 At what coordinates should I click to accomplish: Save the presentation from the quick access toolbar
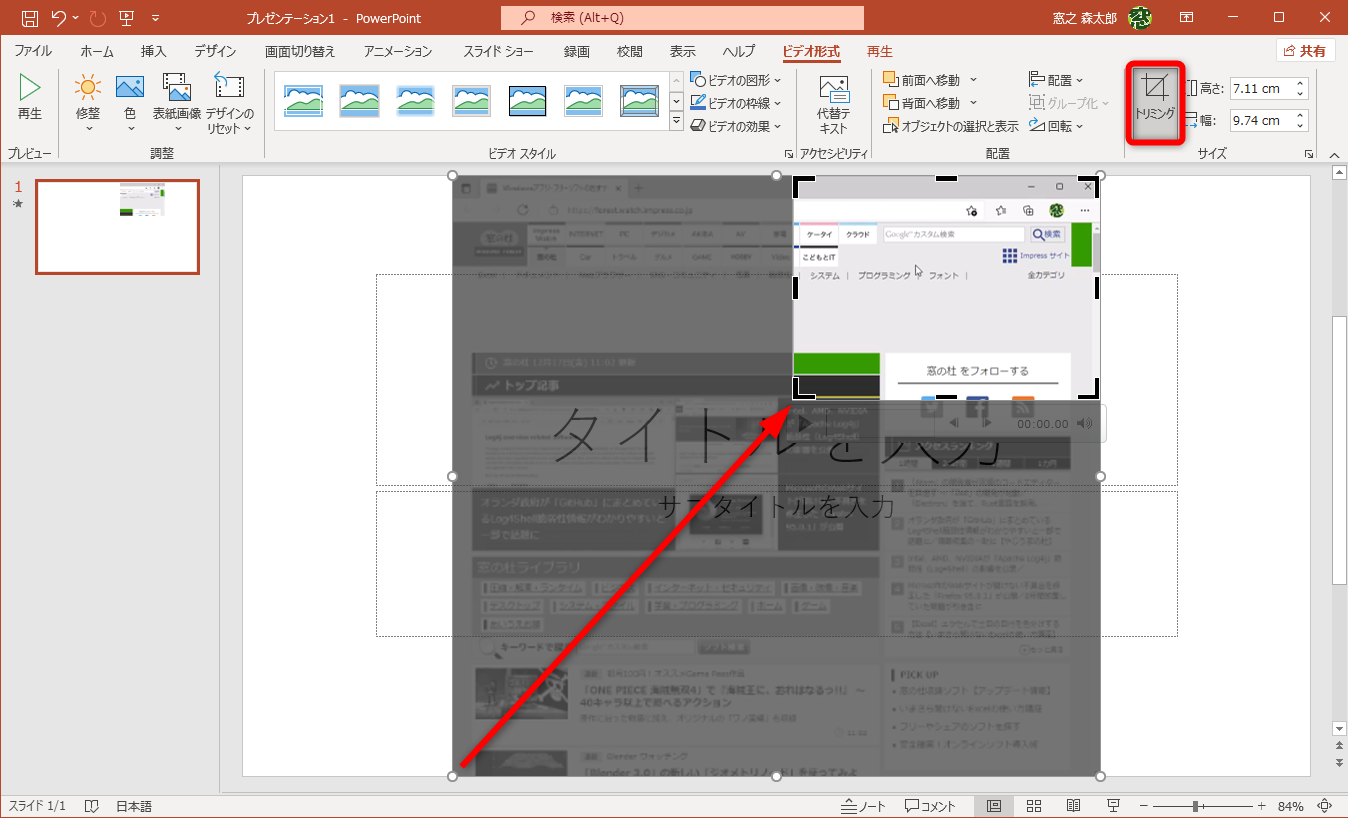(x=29, y=18)
